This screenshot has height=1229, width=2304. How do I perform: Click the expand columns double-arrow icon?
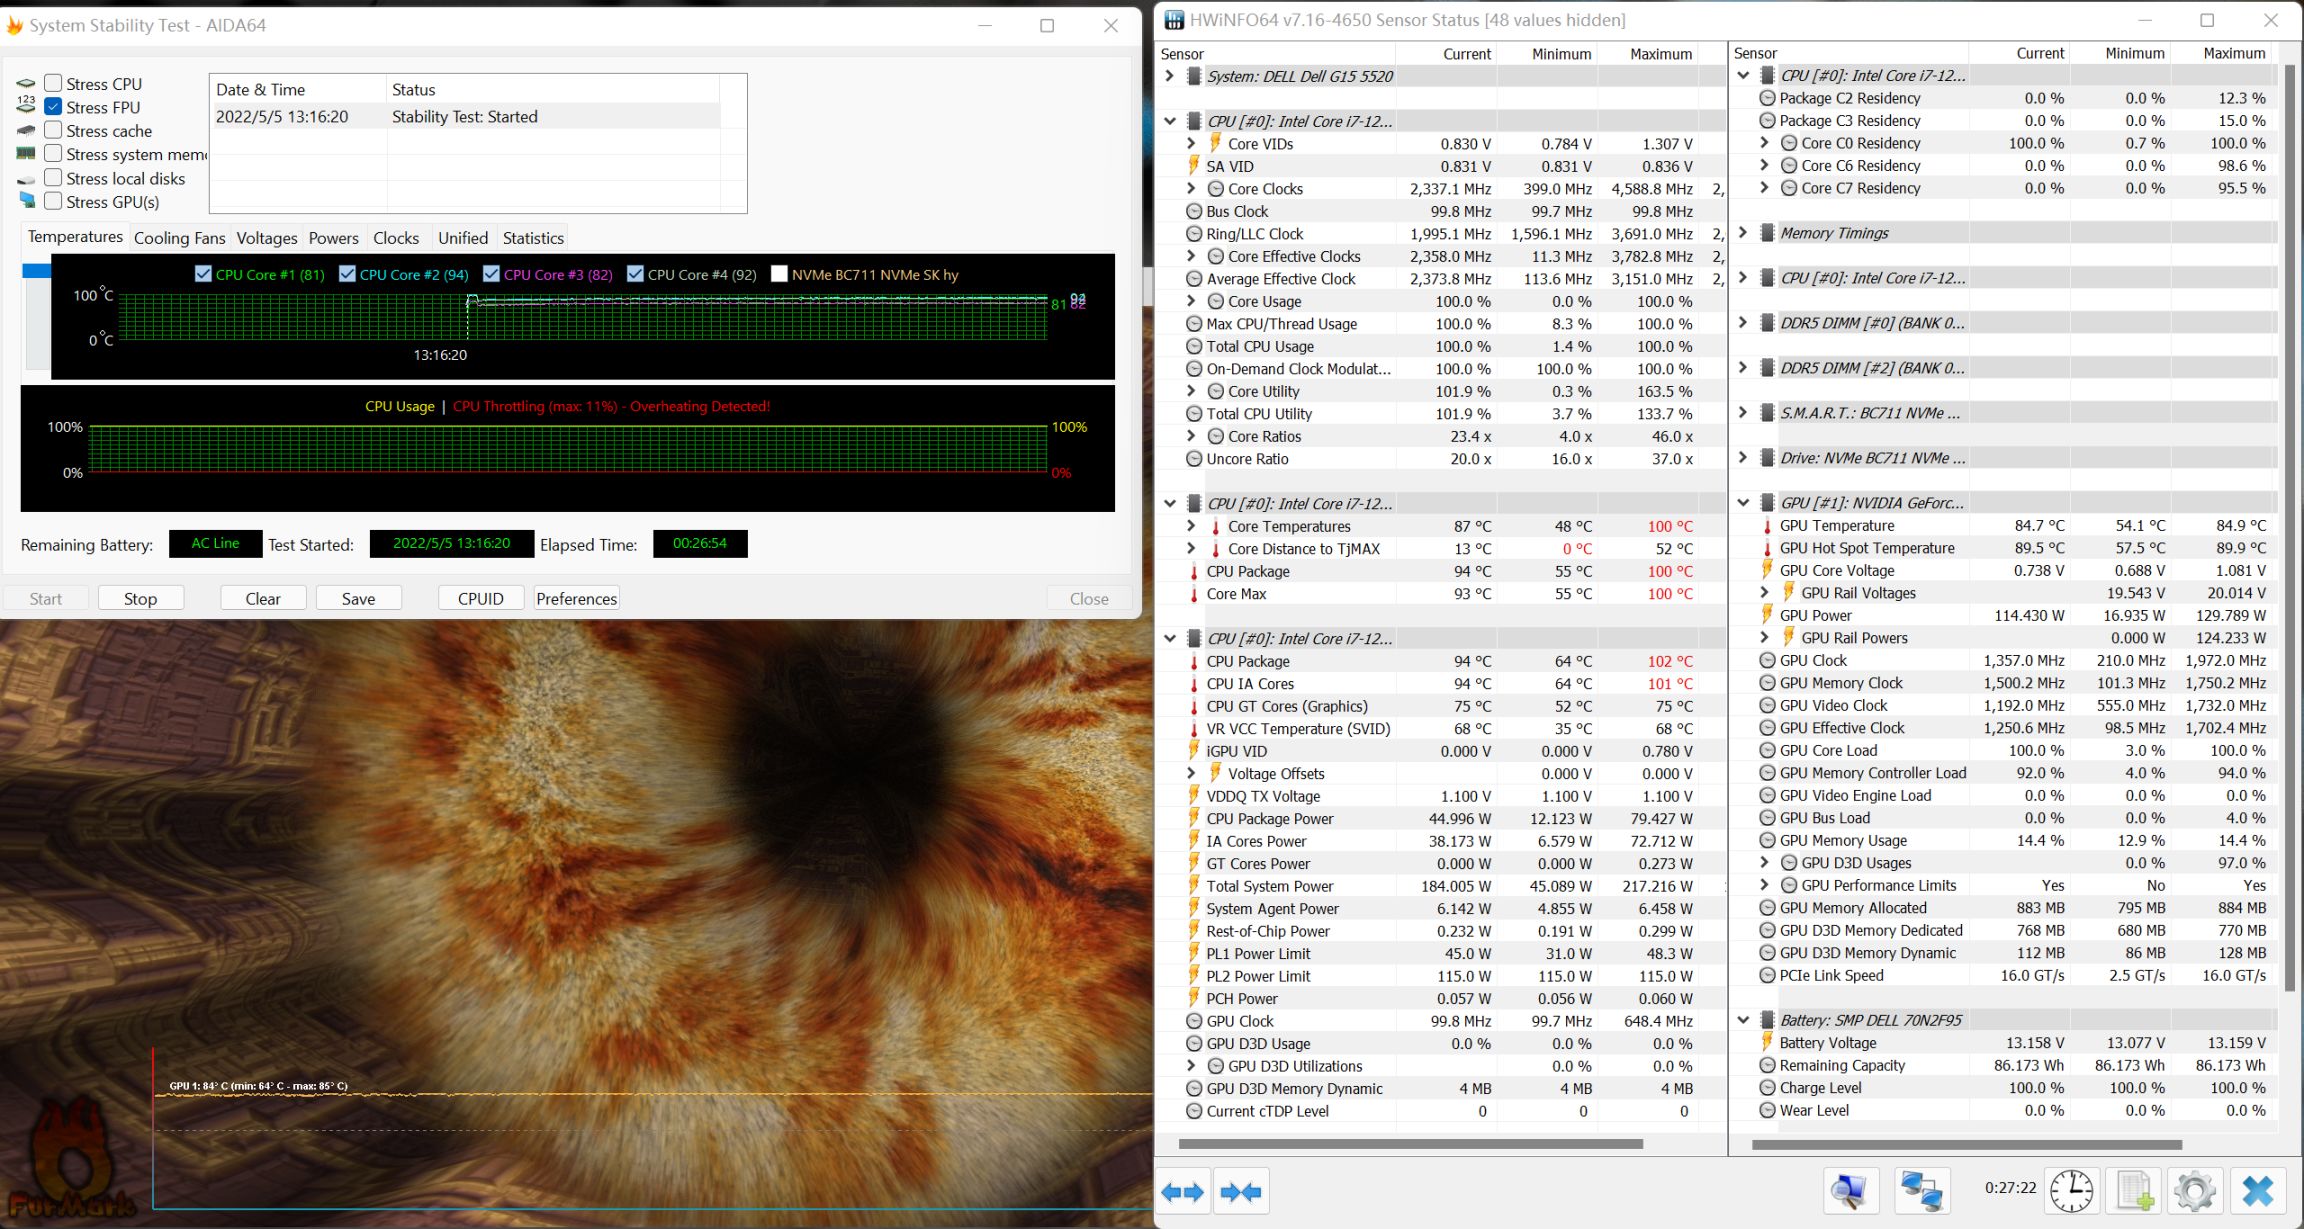[1183, 1191]
